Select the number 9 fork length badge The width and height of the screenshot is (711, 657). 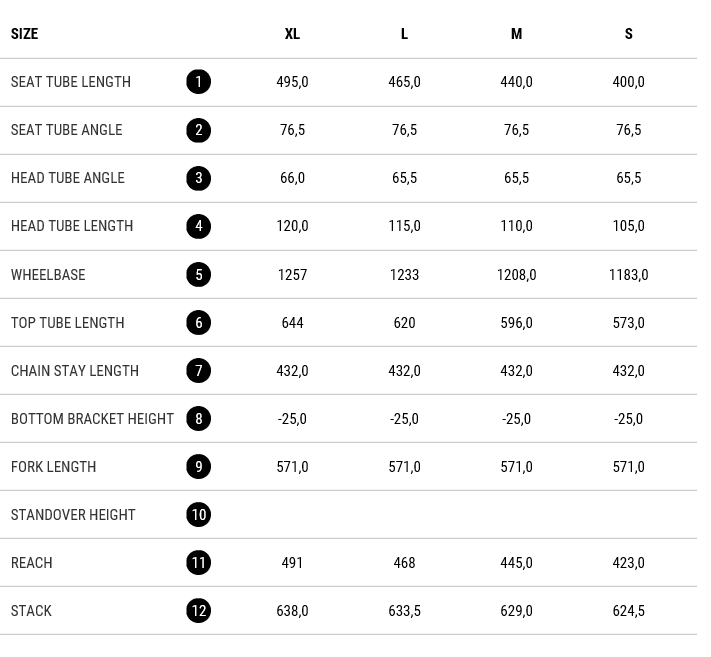tap(198, 467)
